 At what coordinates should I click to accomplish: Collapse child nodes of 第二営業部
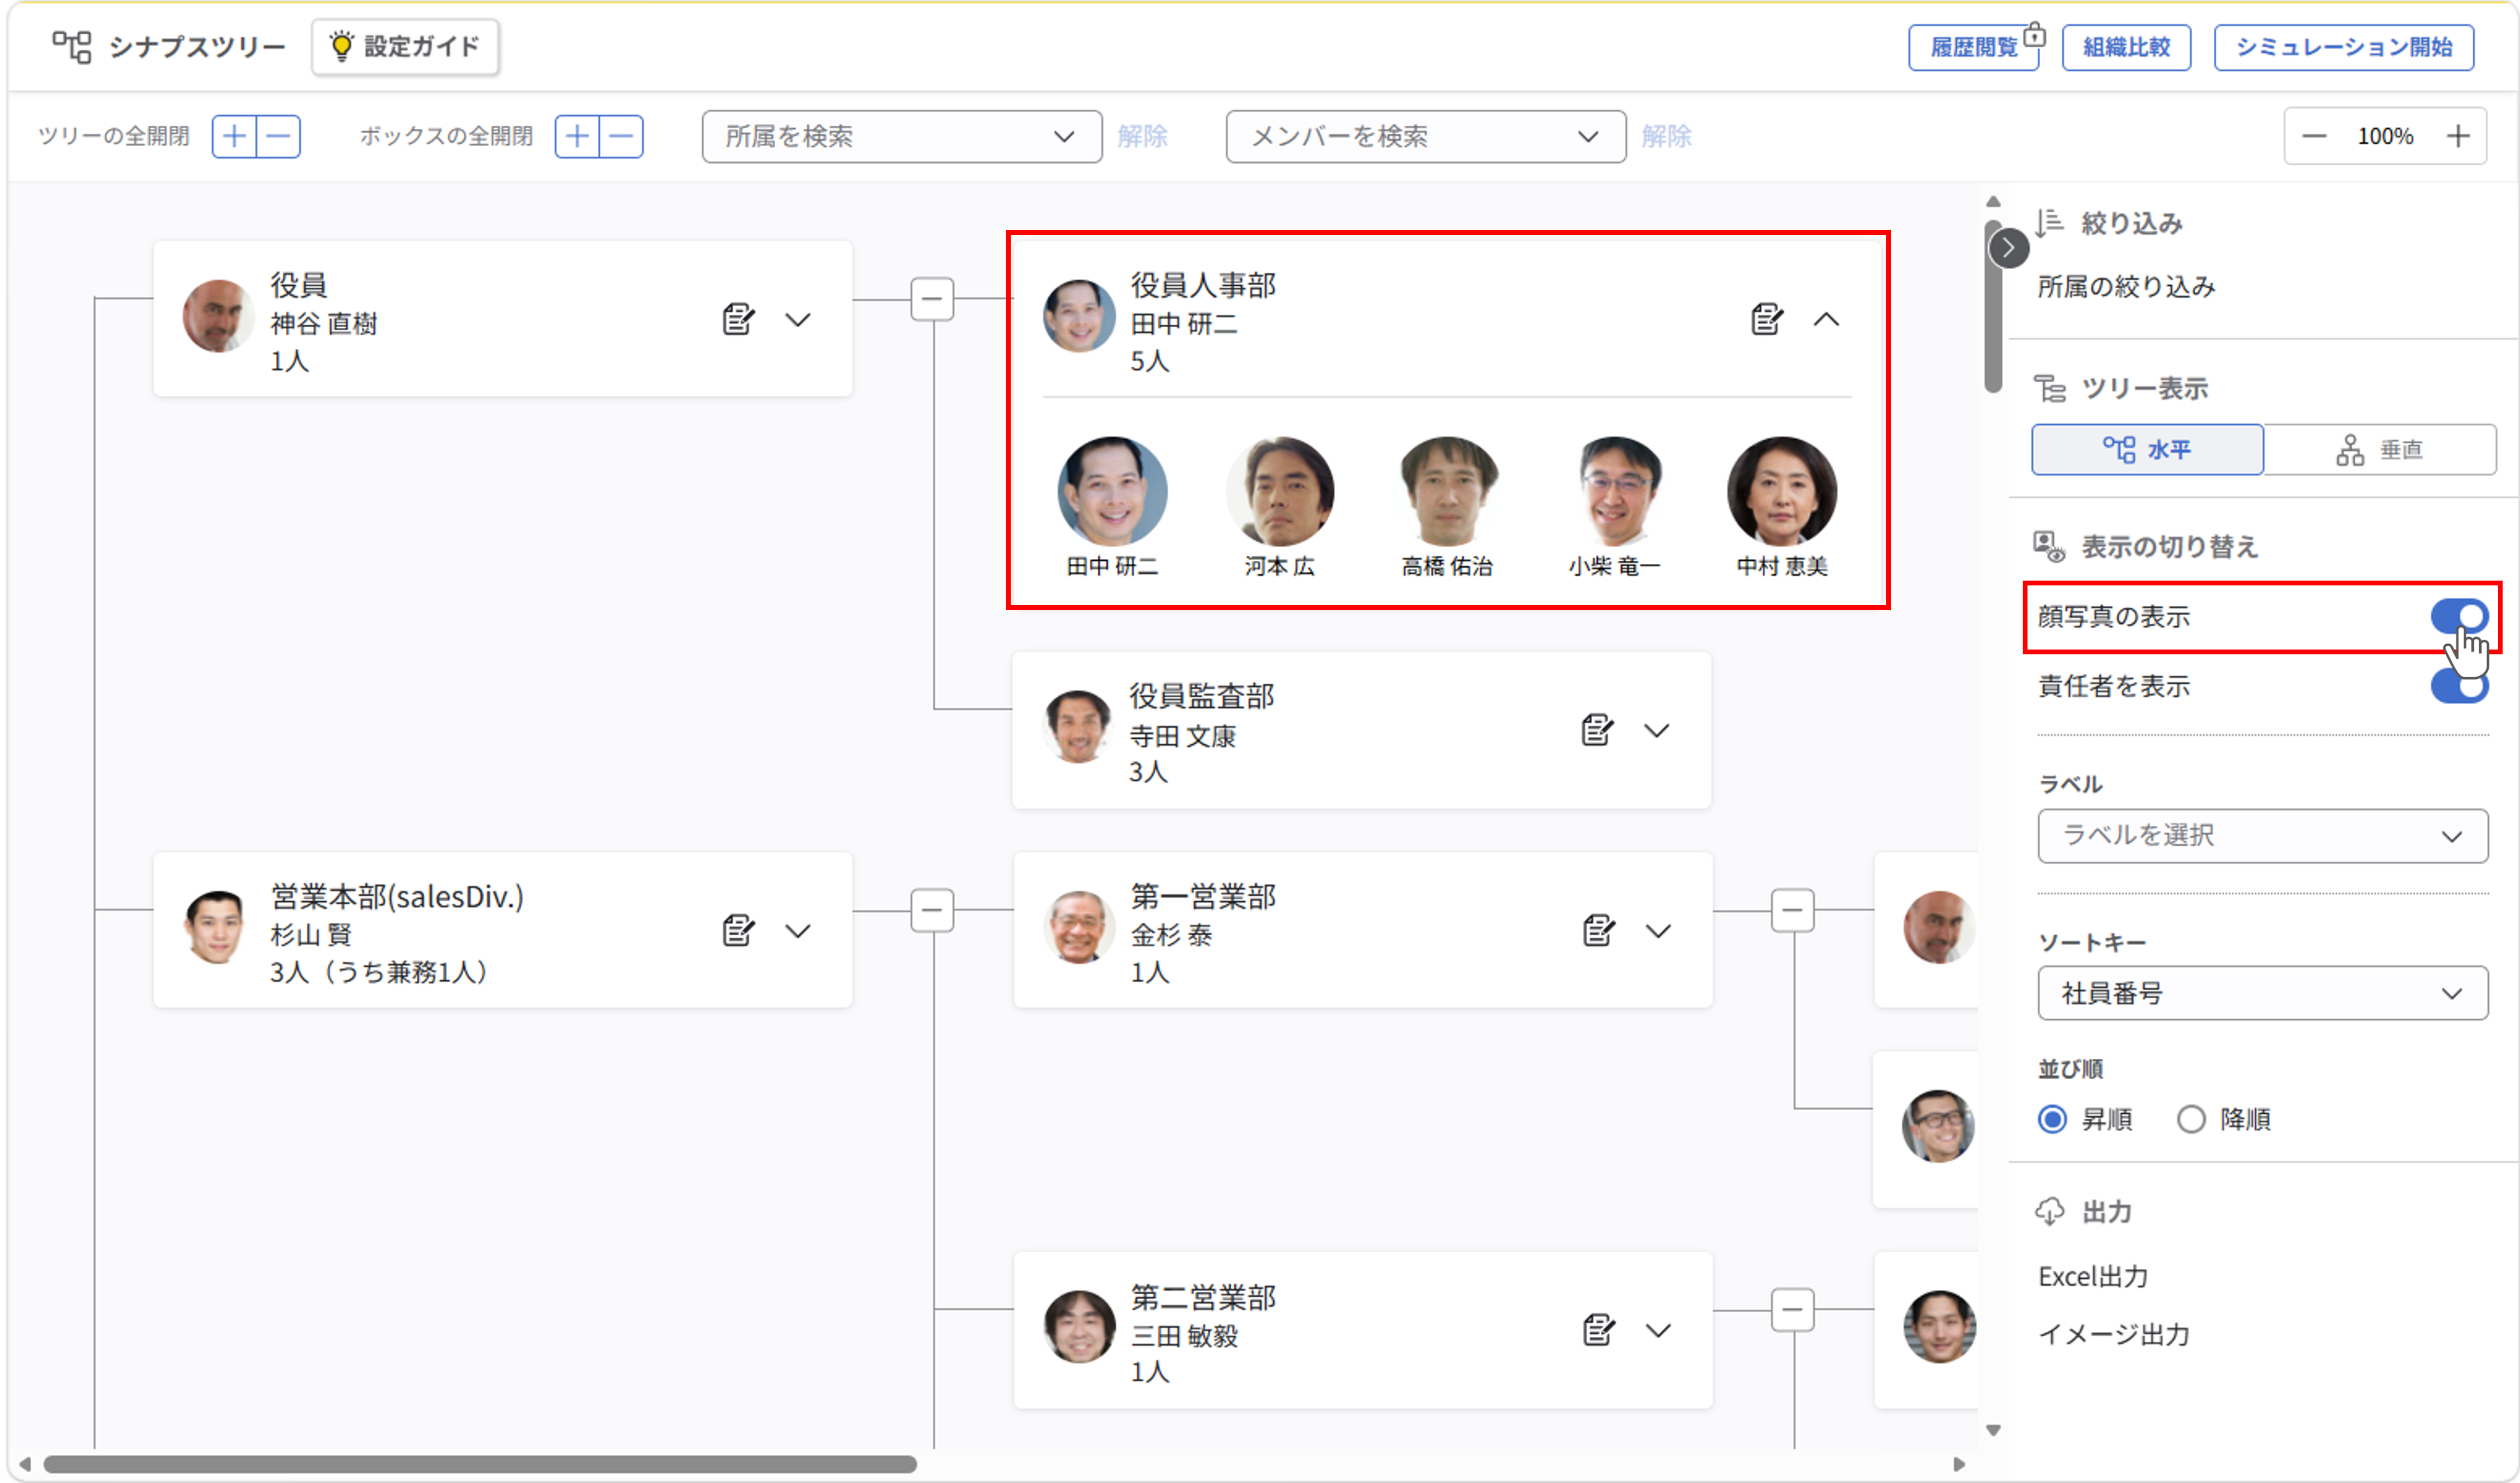pyautogui.click(x=1792, y=1309)
